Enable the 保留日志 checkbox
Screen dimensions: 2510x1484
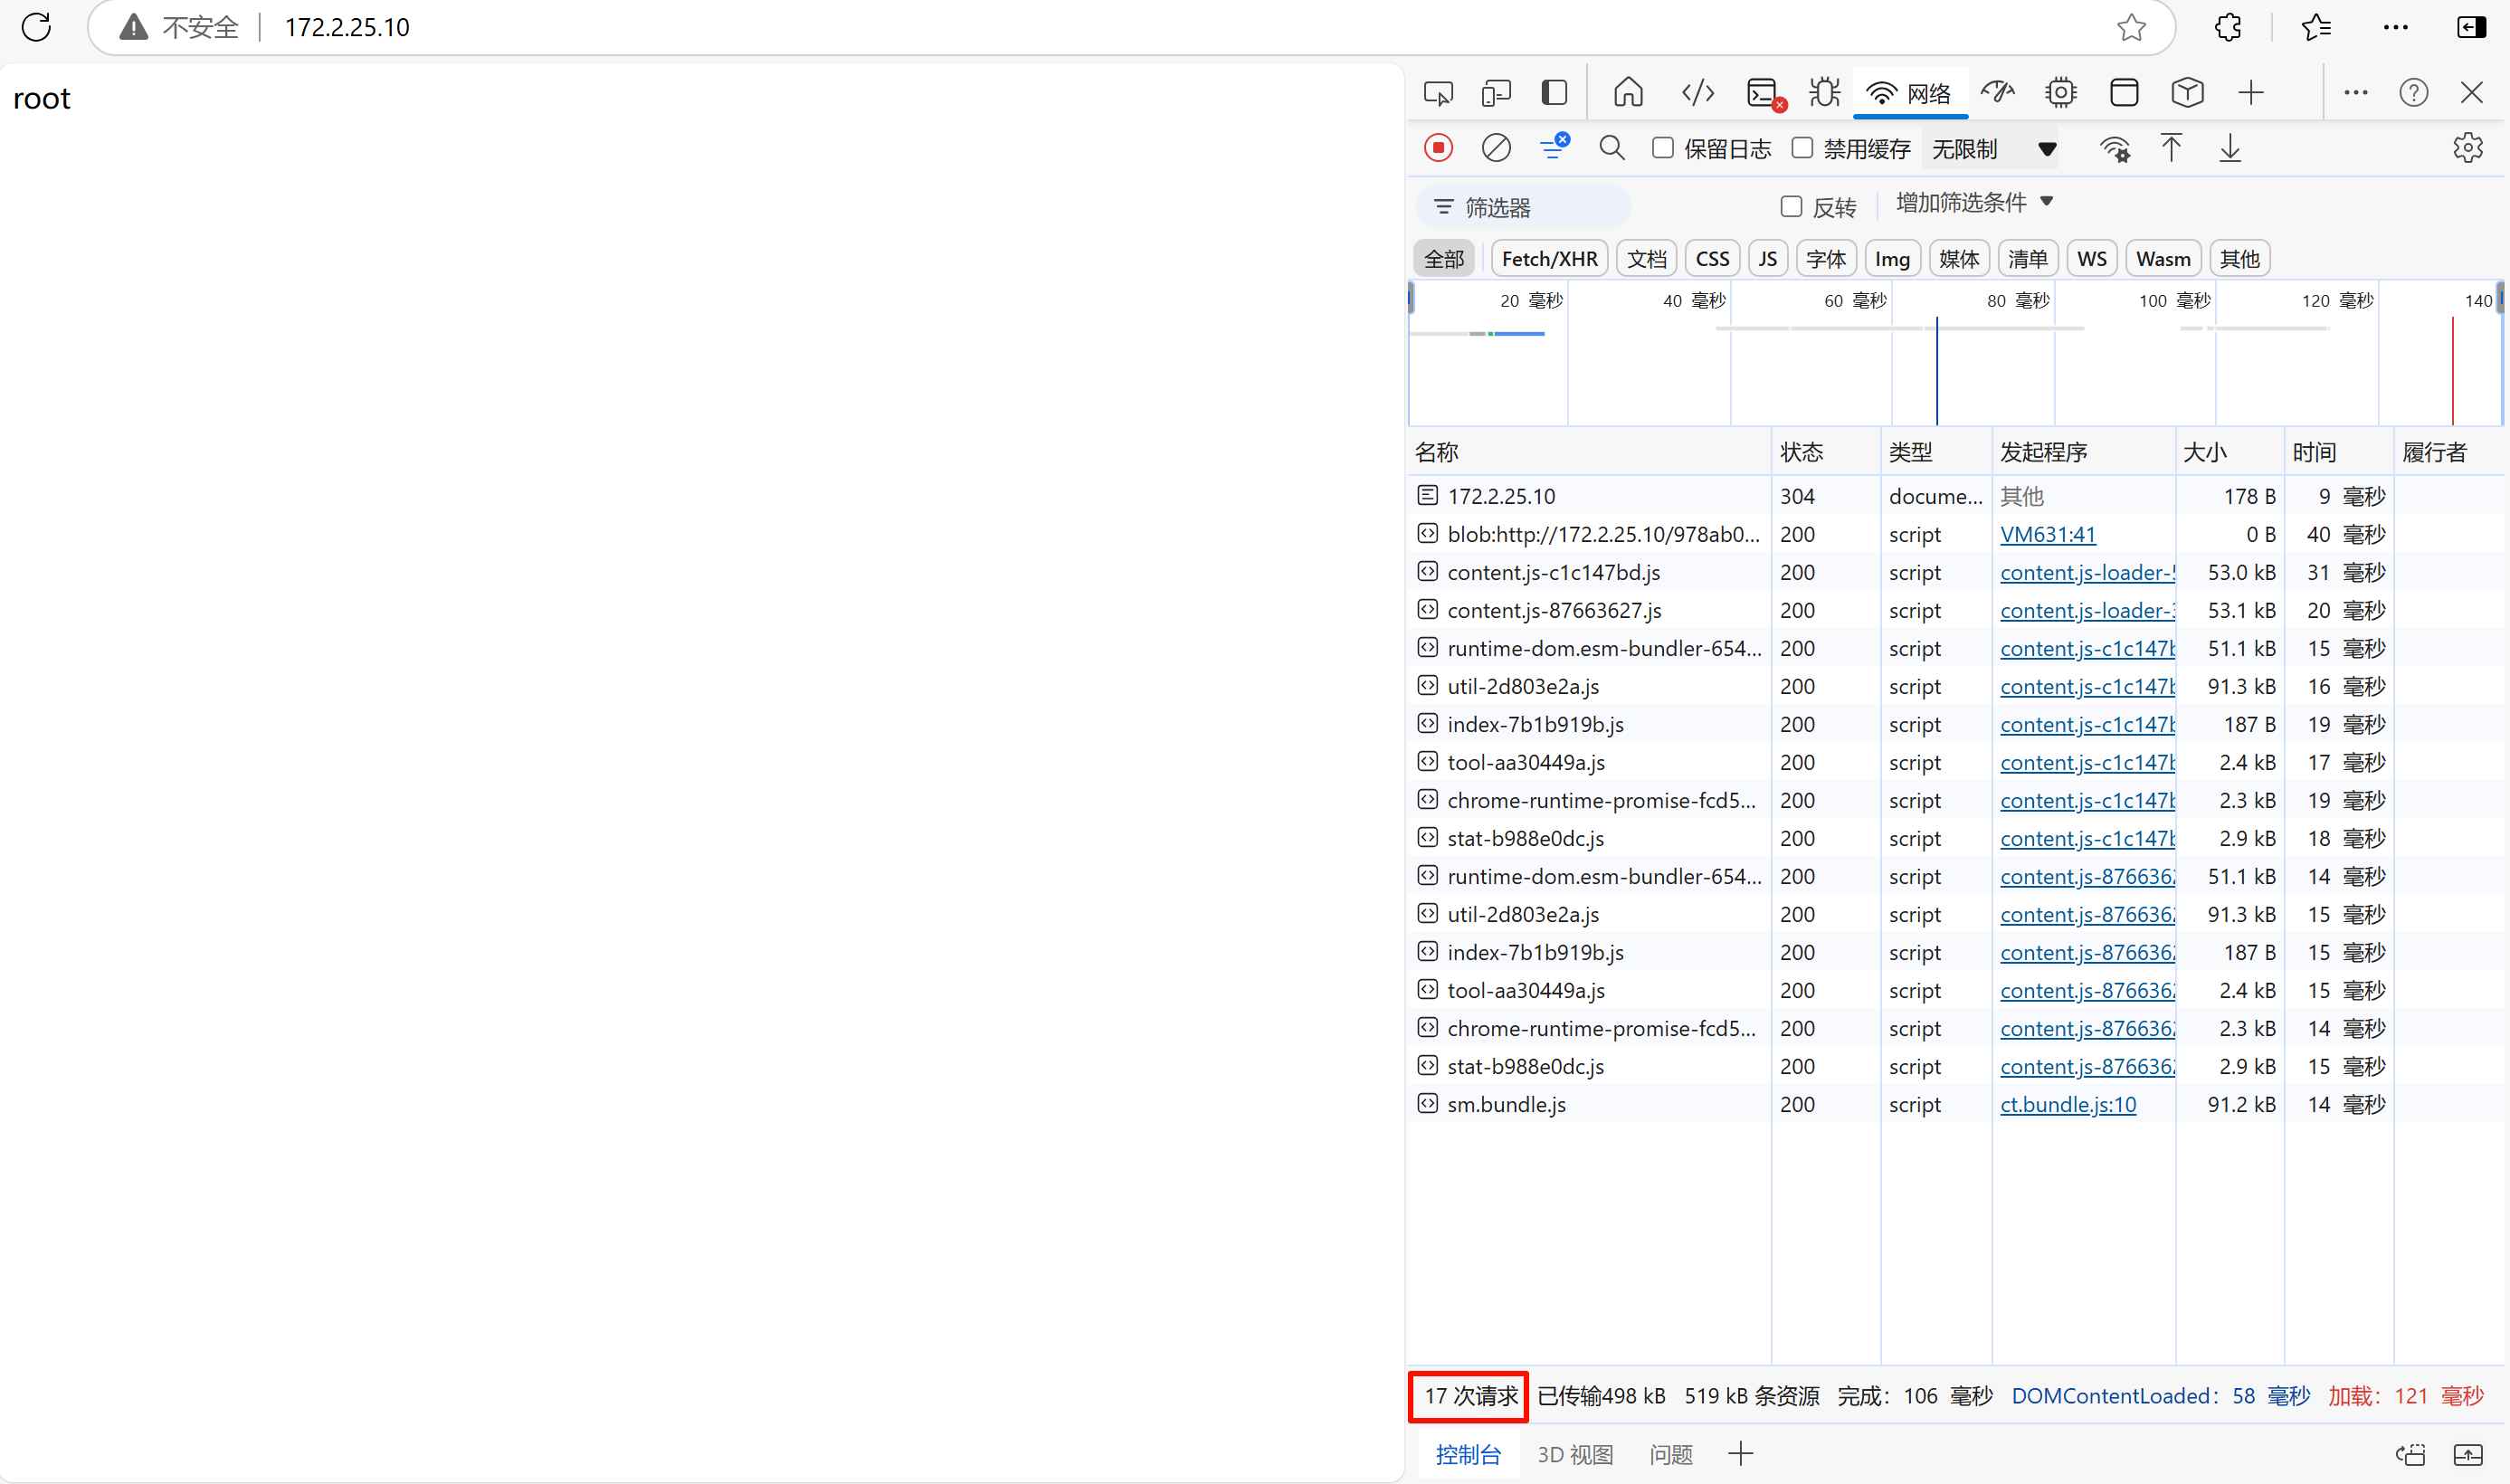point(1662,148)
